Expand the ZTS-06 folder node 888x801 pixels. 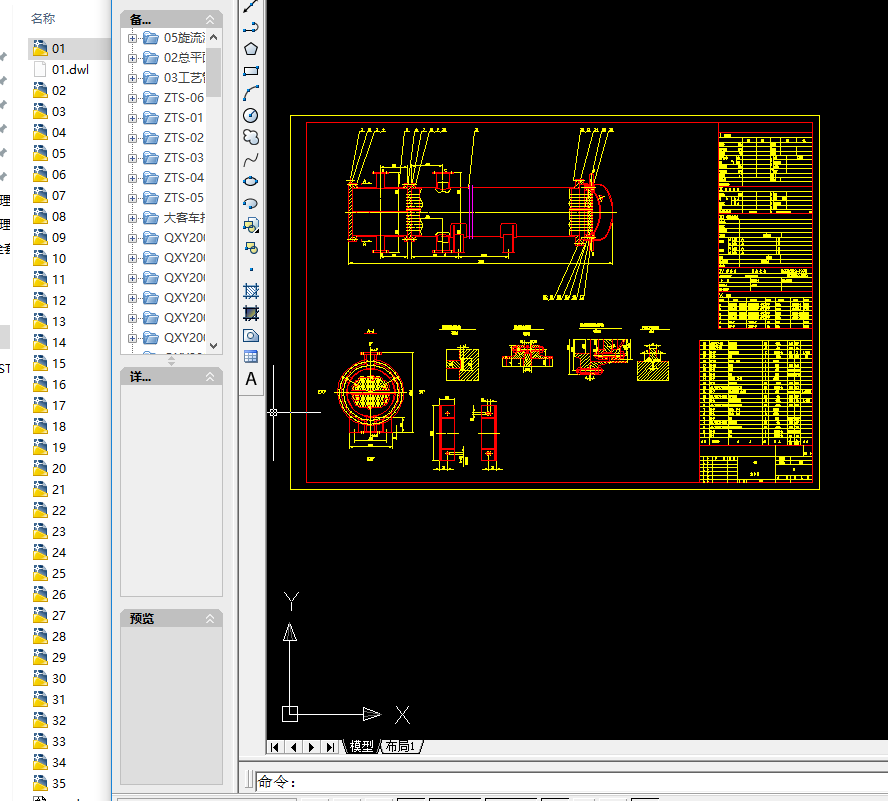point(133,98)
